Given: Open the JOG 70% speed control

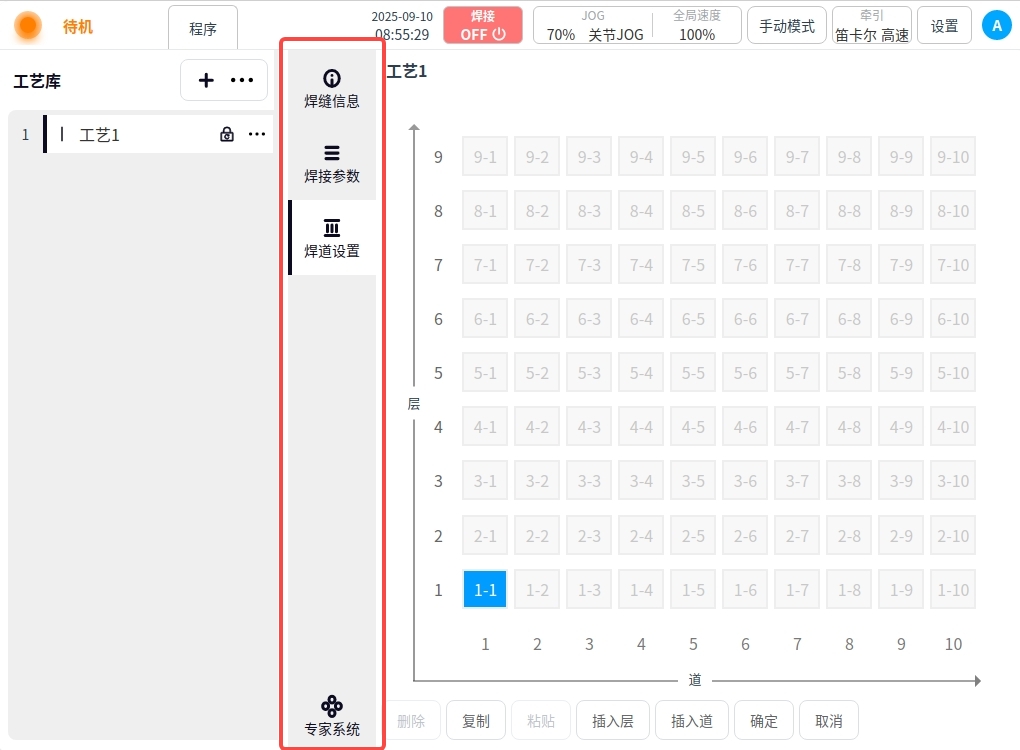Looking at the screenshot, I should pos(592,25).
